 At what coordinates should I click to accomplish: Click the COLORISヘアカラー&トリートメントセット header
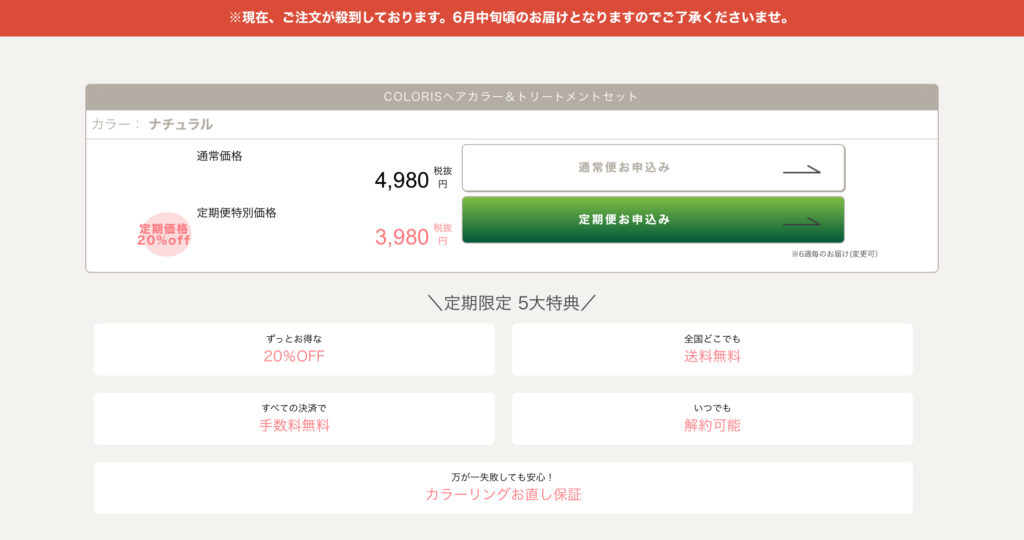512,97
